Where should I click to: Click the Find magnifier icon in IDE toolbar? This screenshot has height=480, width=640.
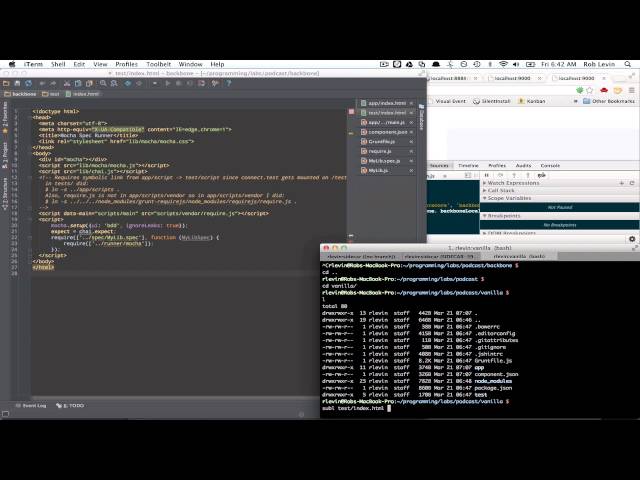pyautogui.click(x=103, y=83)
